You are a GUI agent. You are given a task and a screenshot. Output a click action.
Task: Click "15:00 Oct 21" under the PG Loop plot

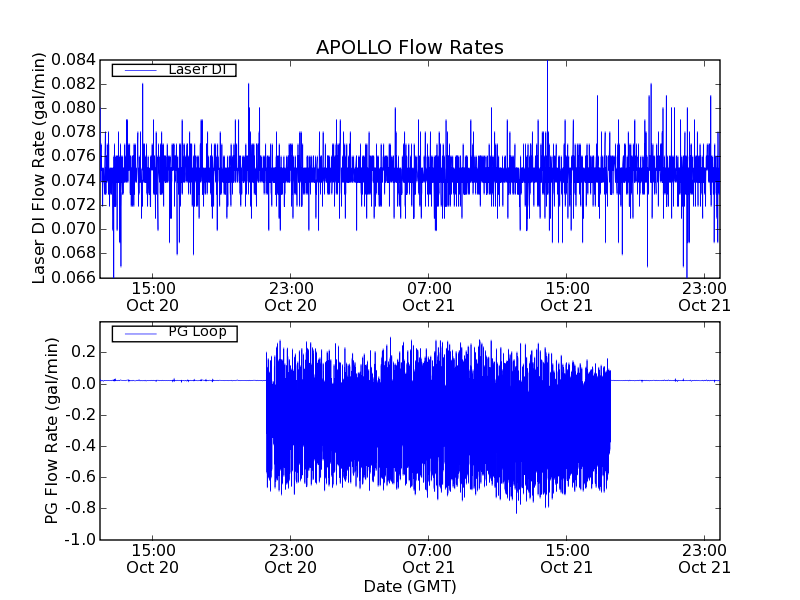coord(566,559)
